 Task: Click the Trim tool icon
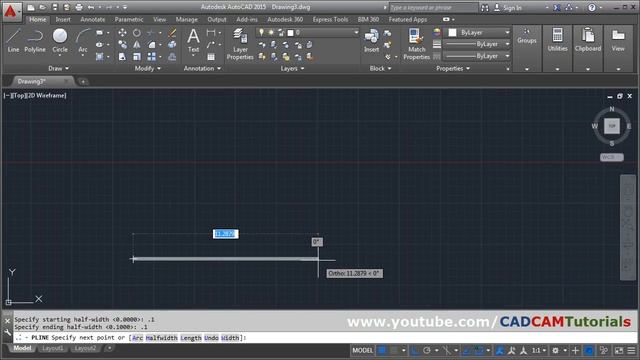(x=151, y=33)
